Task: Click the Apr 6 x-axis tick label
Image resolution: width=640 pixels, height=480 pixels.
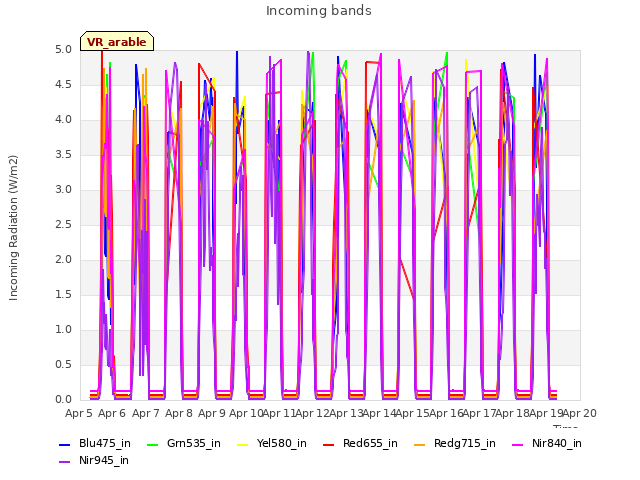Action: [x=112, y=413]
